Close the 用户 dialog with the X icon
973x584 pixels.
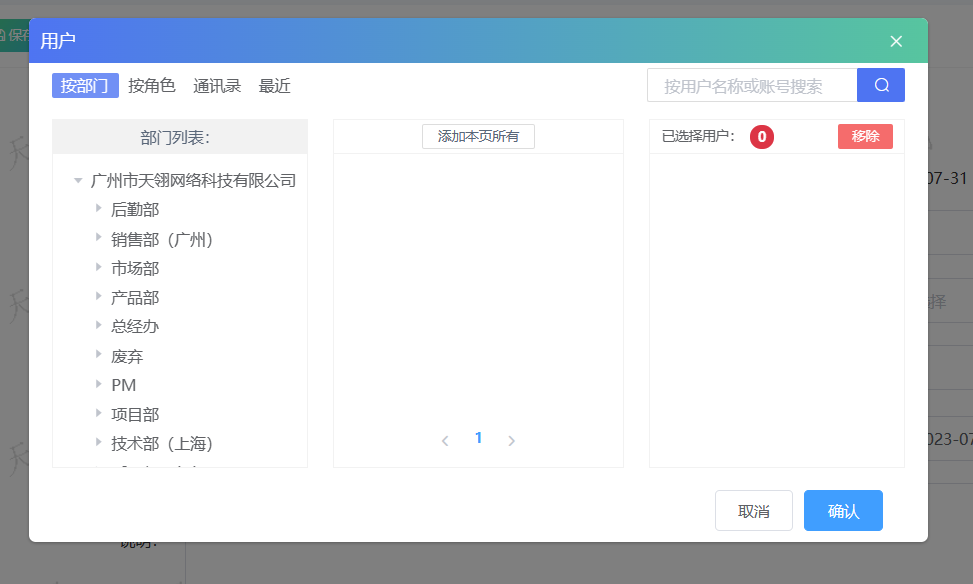click(896, 41)
